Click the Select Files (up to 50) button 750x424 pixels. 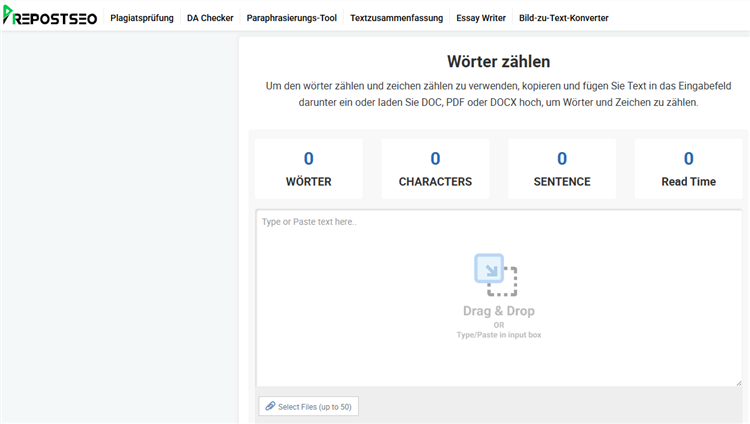[x=309, y=406]
